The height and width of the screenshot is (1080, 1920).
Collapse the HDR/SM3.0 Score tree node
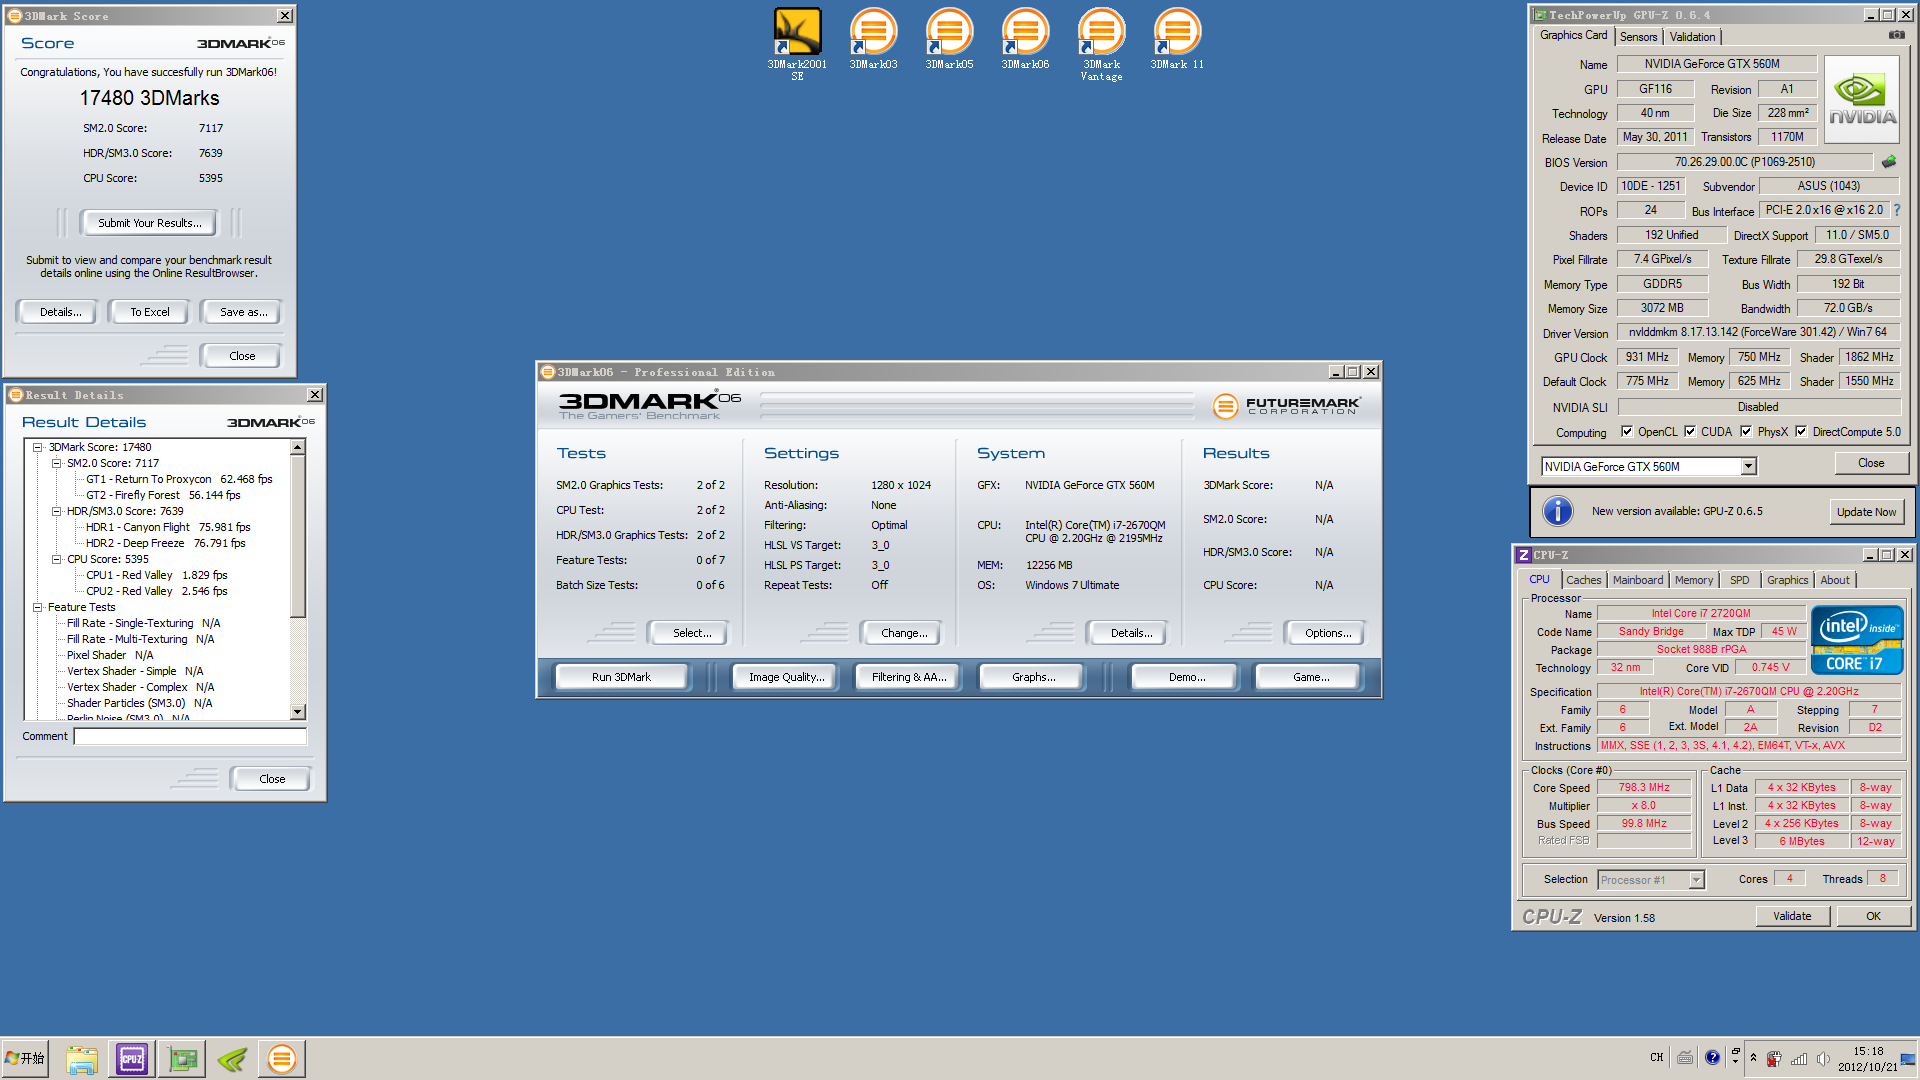point(57,512)
